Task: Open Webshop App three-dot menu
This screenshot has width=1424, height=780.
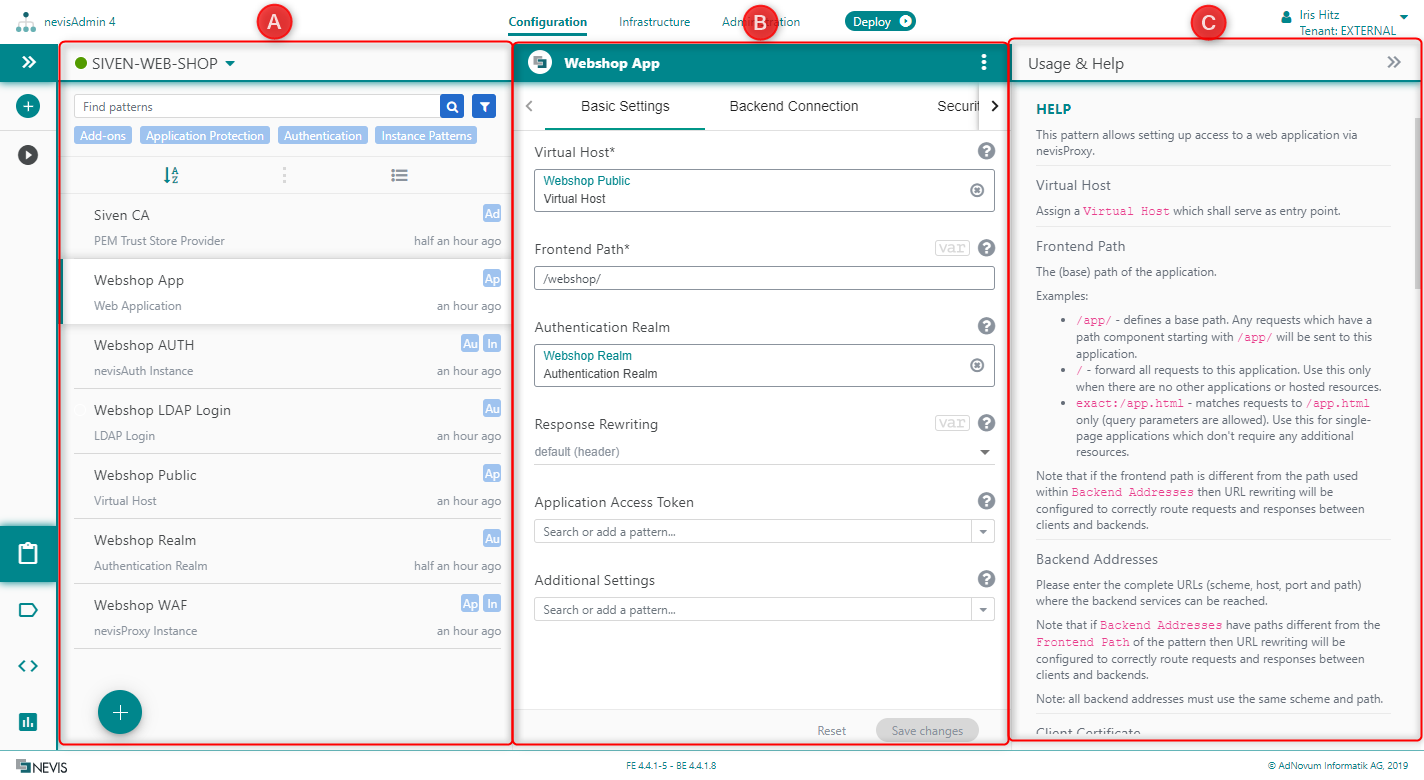Action: point(984,62)
